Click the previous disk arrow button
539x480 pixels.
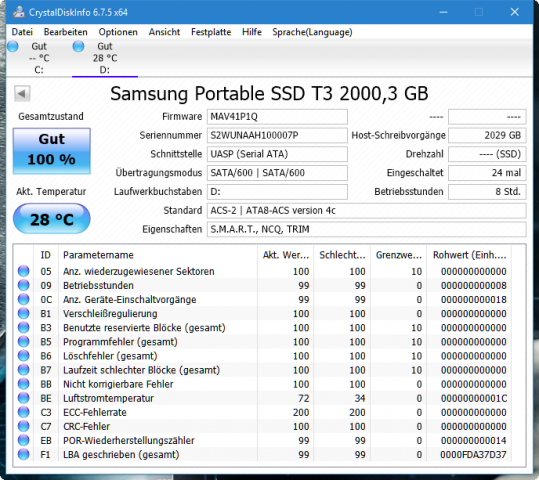coord(22,94)
